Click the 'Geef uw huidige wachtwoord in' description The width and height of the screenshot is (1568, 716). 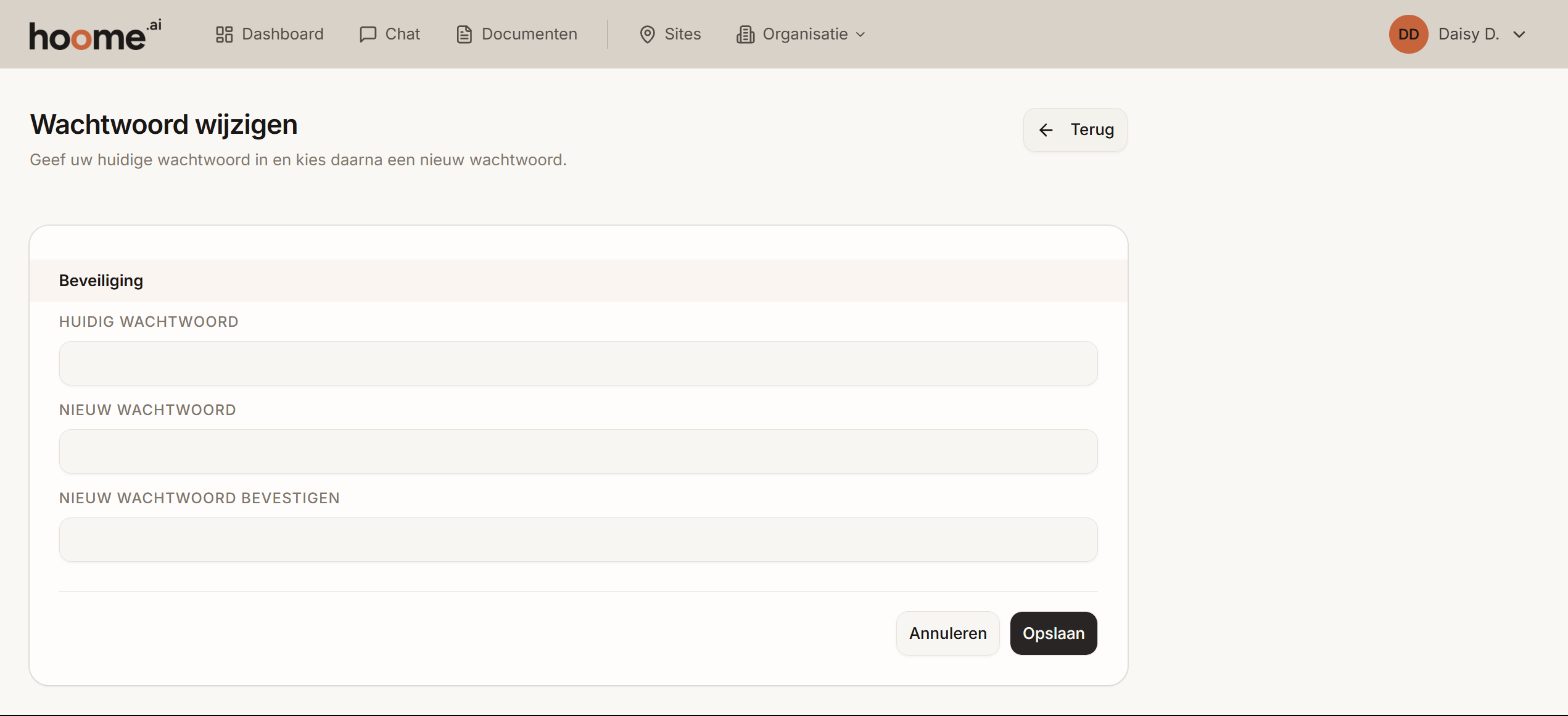298,160
